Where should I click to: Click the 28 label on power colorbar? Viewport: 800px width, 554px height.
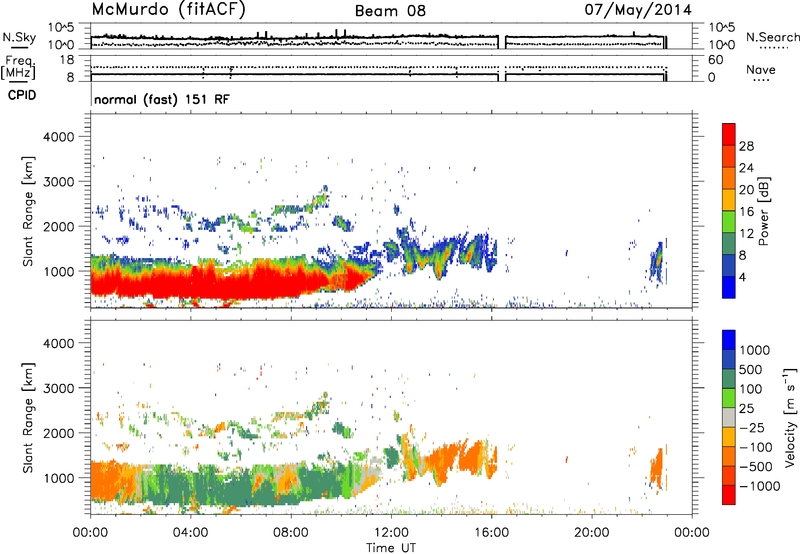pos(746,146)
